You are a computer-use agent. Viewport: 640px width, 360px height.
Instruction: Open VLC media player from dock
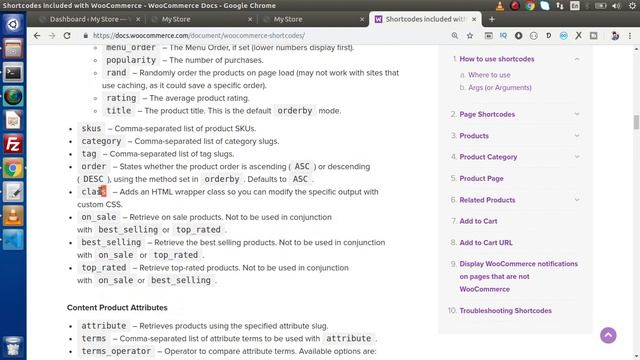click(x=13, y=216)
